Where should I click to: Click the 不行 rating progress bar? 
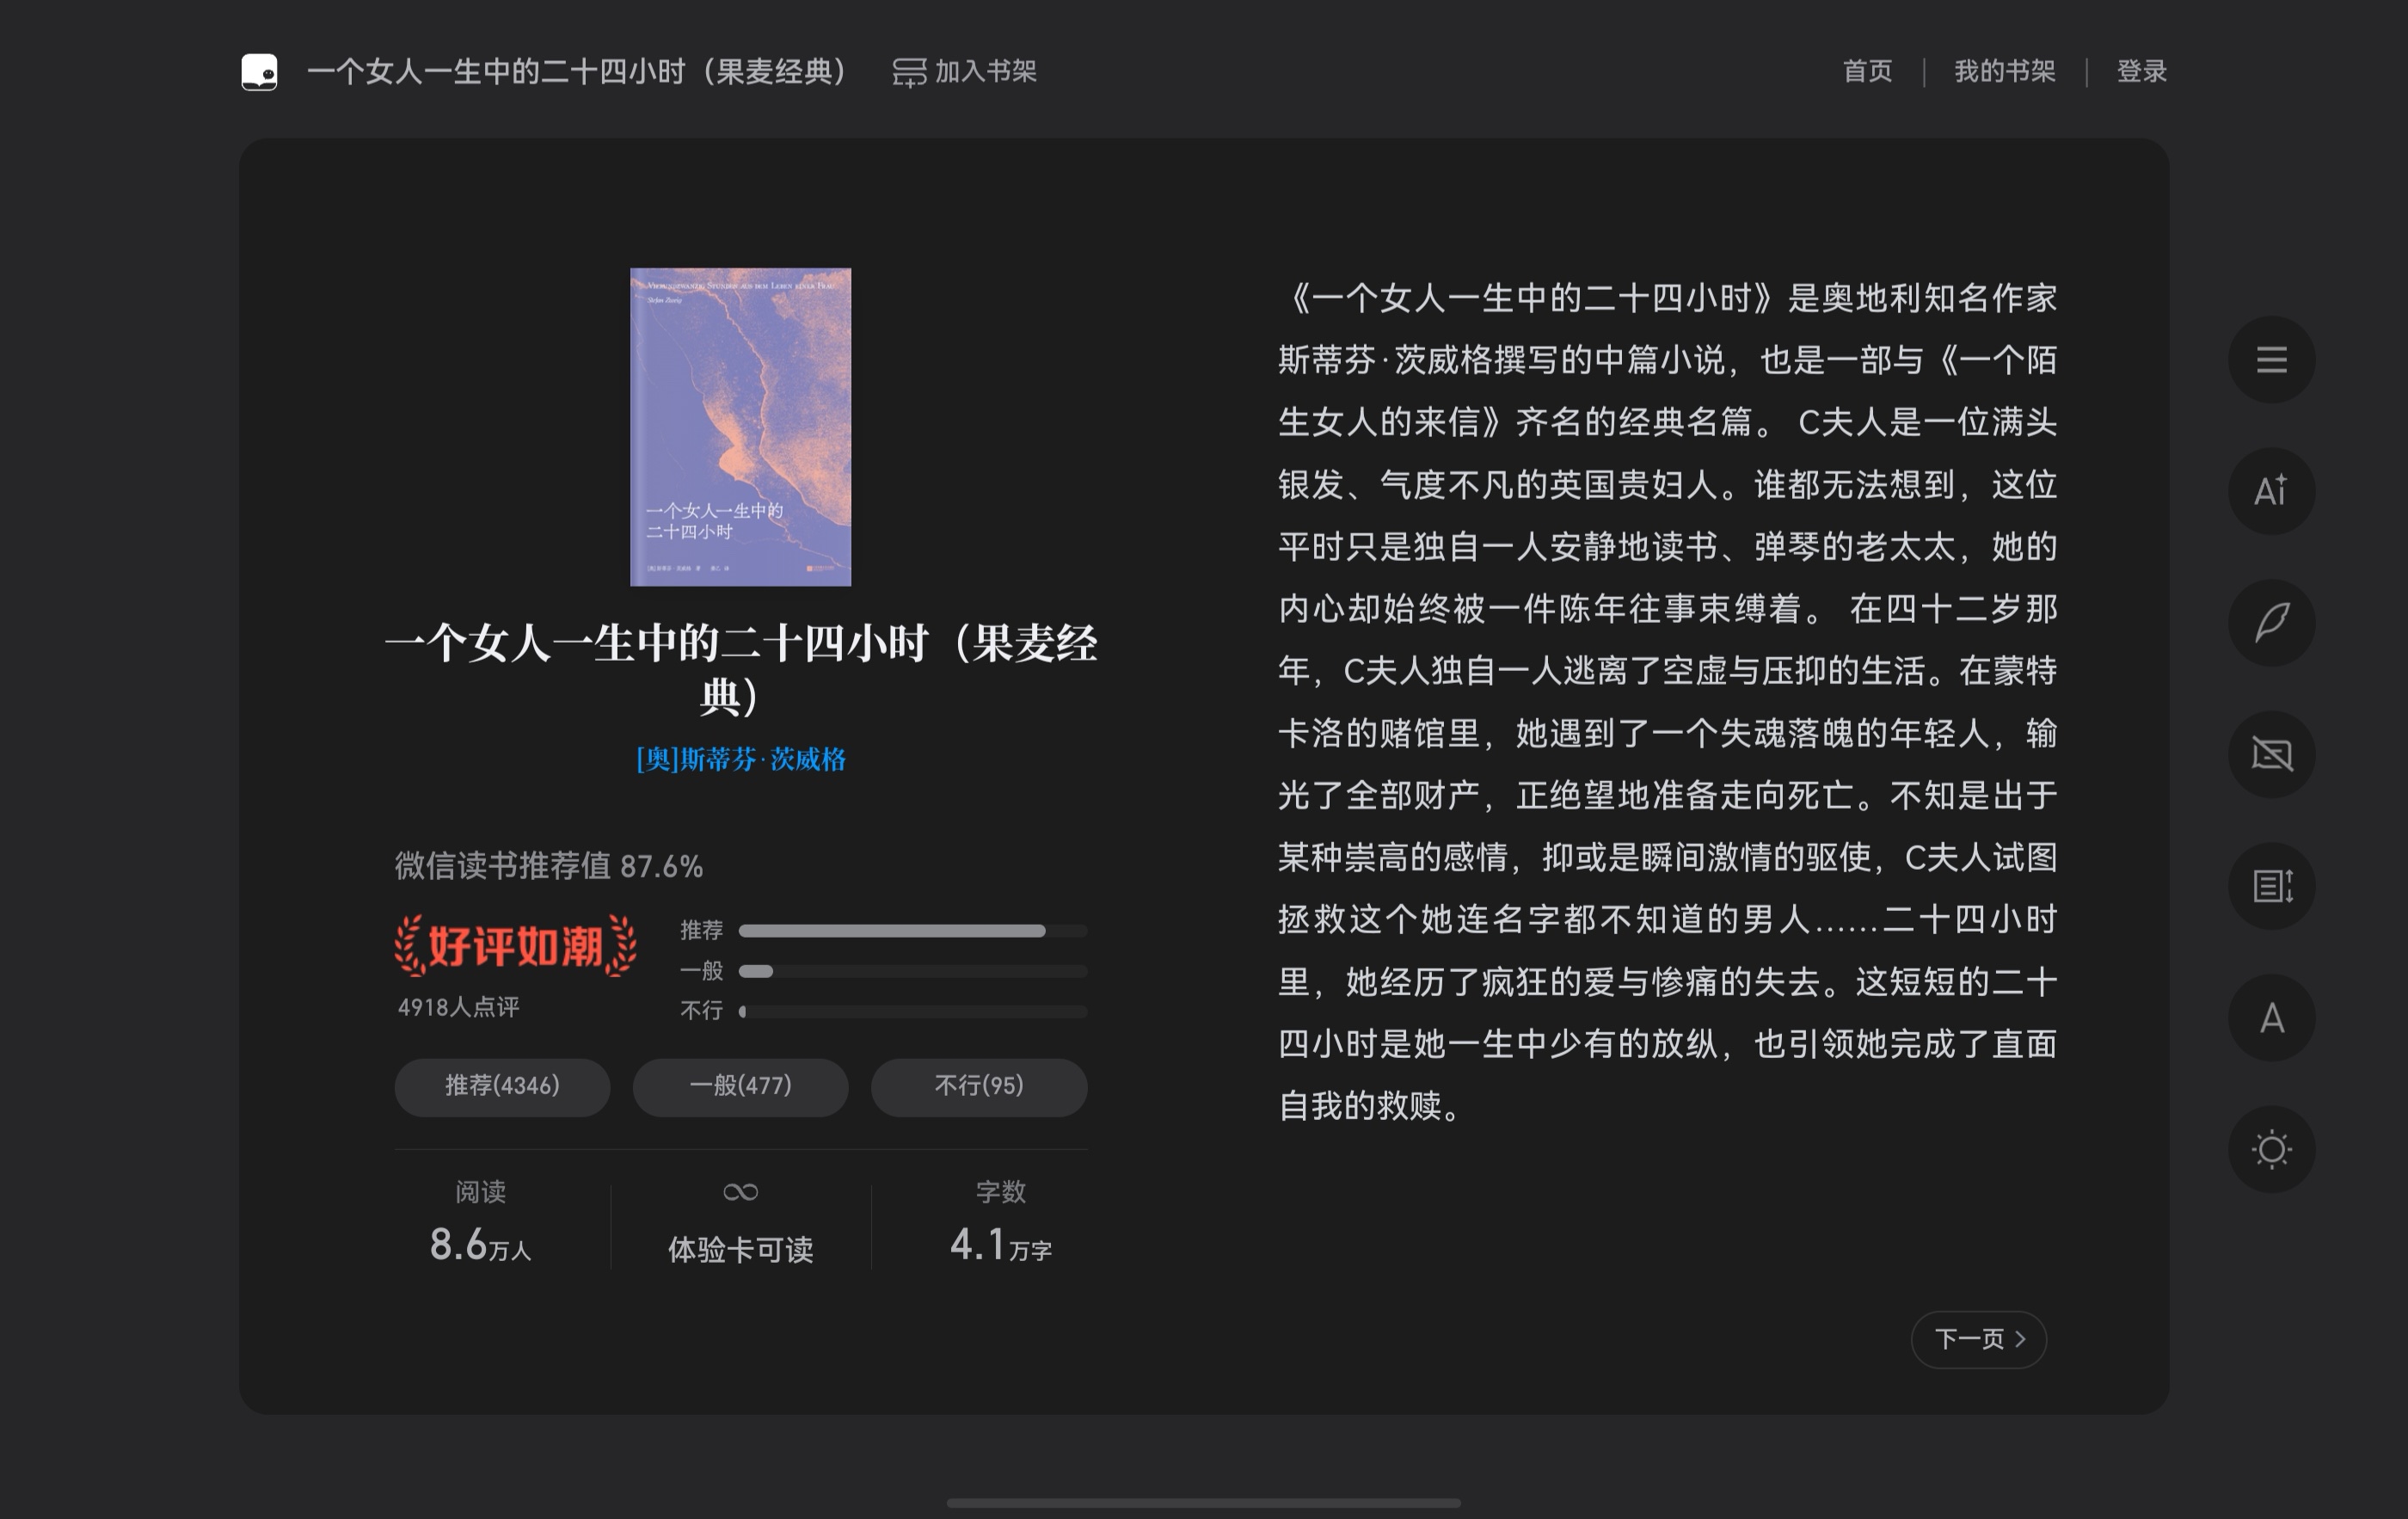tap(912, 1011)
